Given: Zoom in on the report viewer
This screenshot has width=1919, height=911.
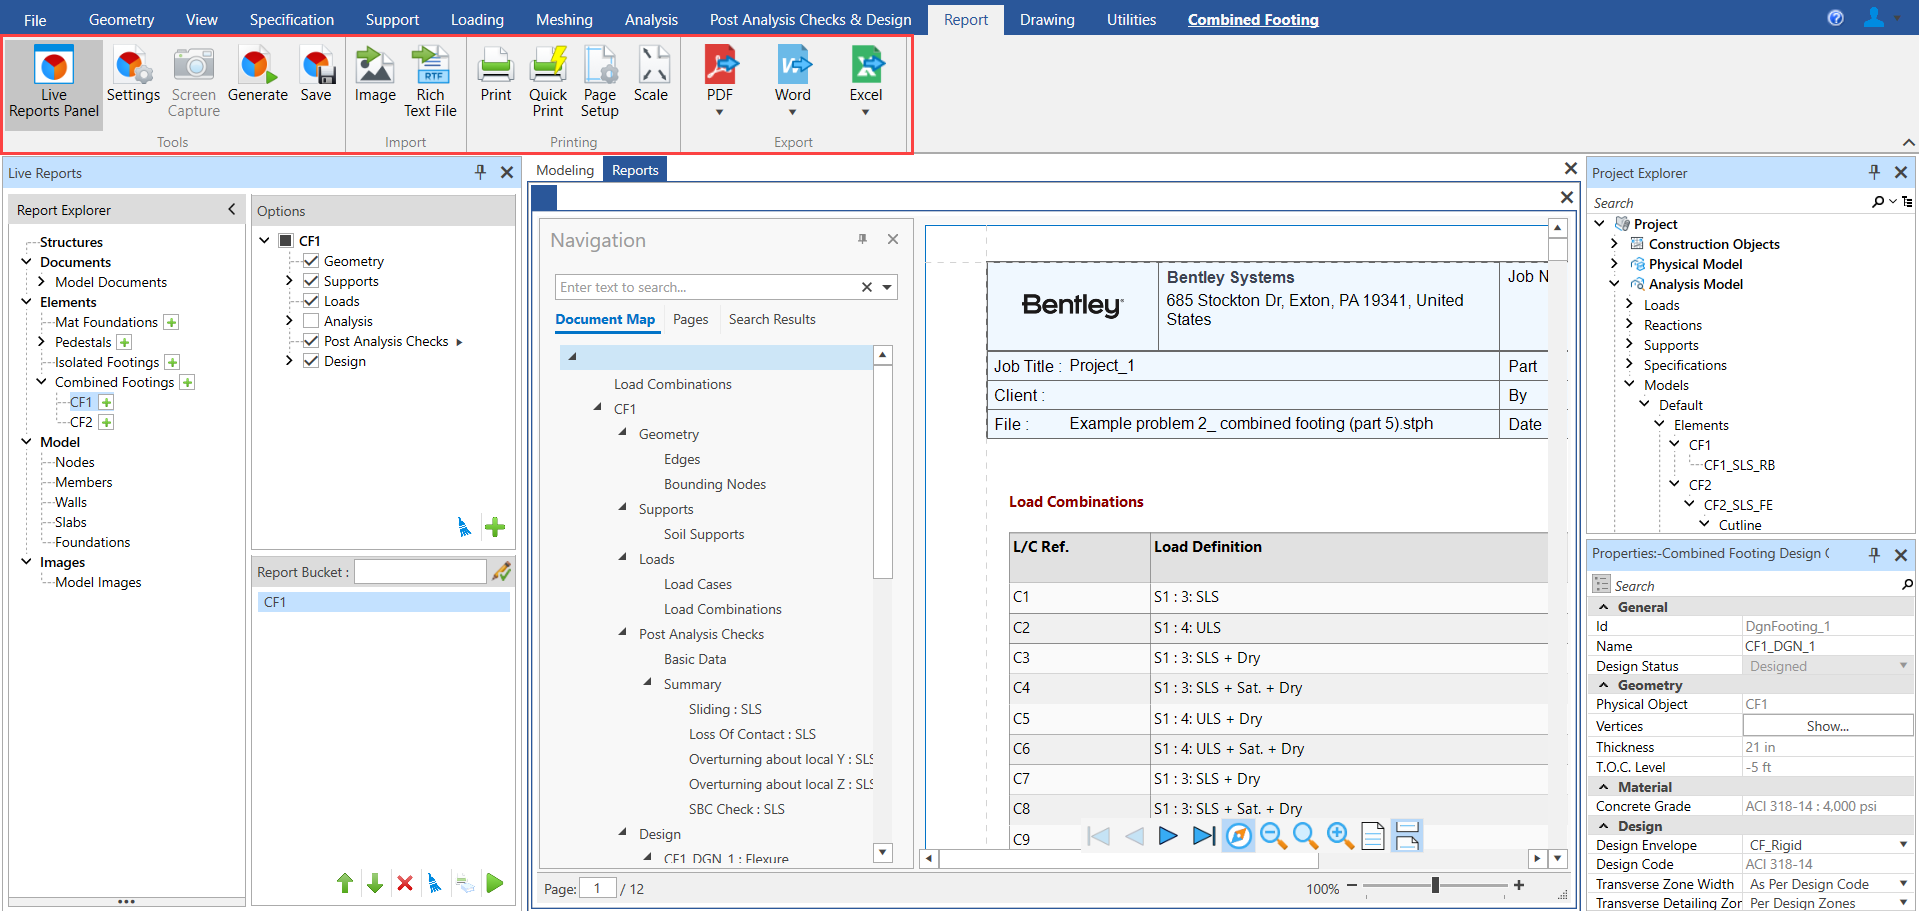Looking at the screenshot, I should point(1340,836).
